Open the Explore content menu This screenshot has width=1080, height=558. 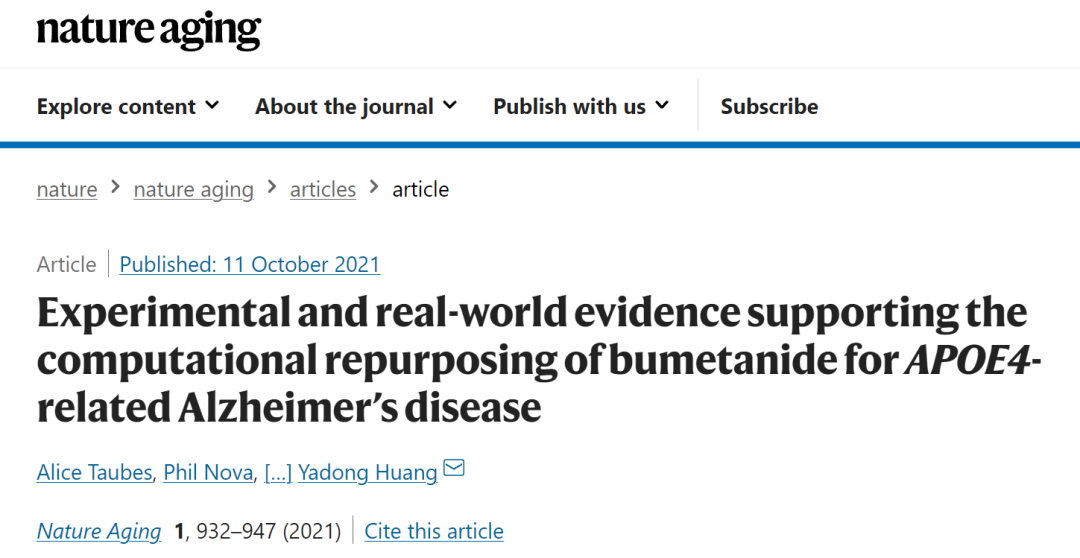[x=128, y=106]
